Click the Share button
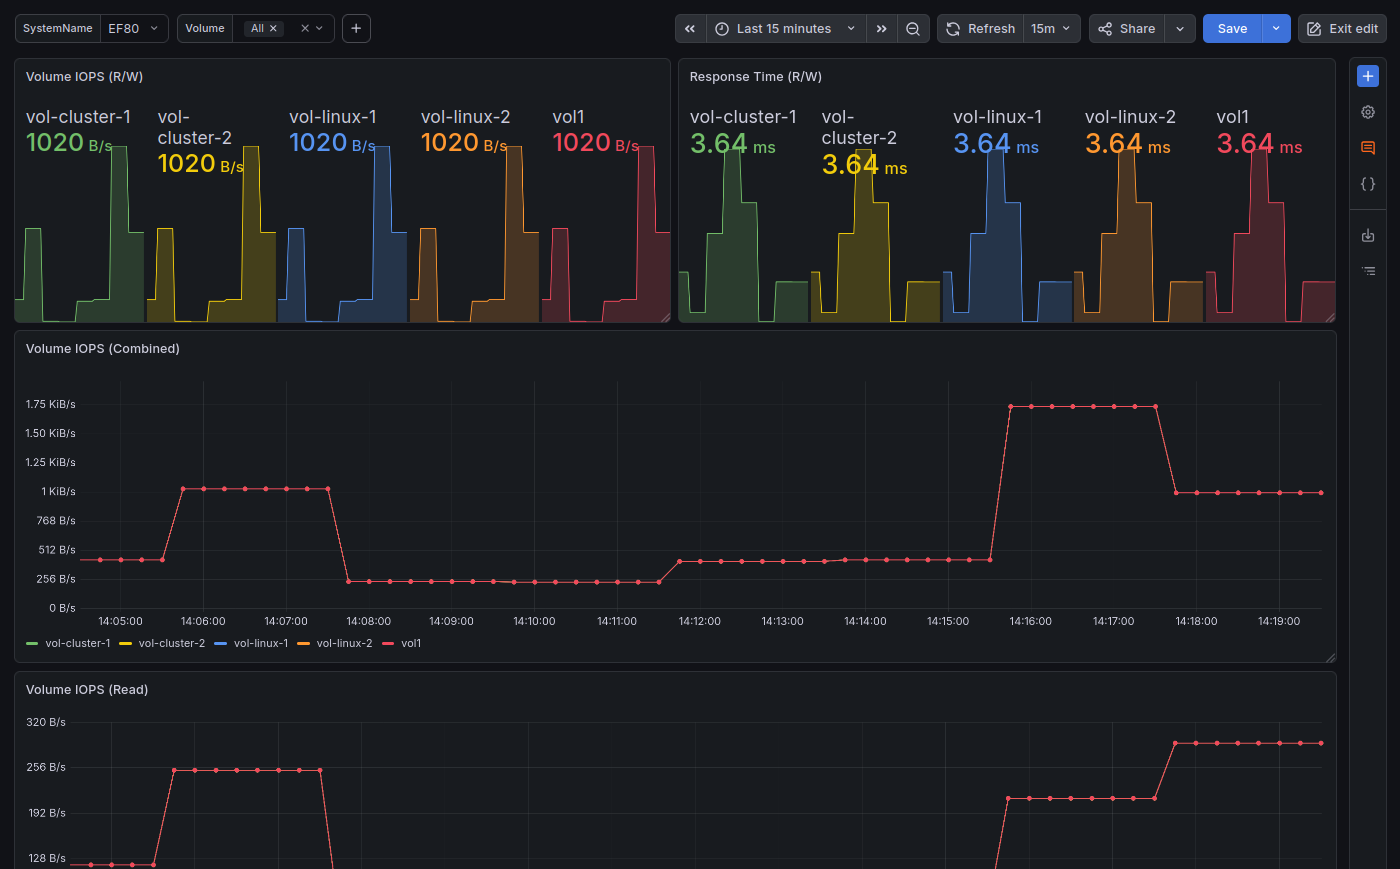Viewport: 1400px width, 869px height. pos(1127,29)
